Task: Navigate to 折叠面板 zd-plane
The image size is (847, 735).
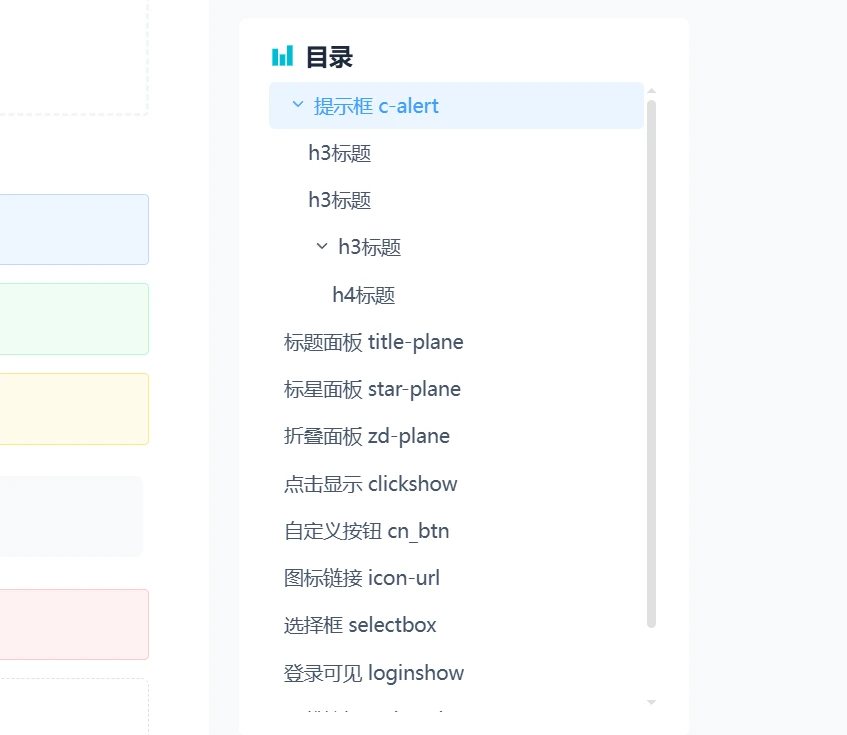Action: [x=367, y=436]
